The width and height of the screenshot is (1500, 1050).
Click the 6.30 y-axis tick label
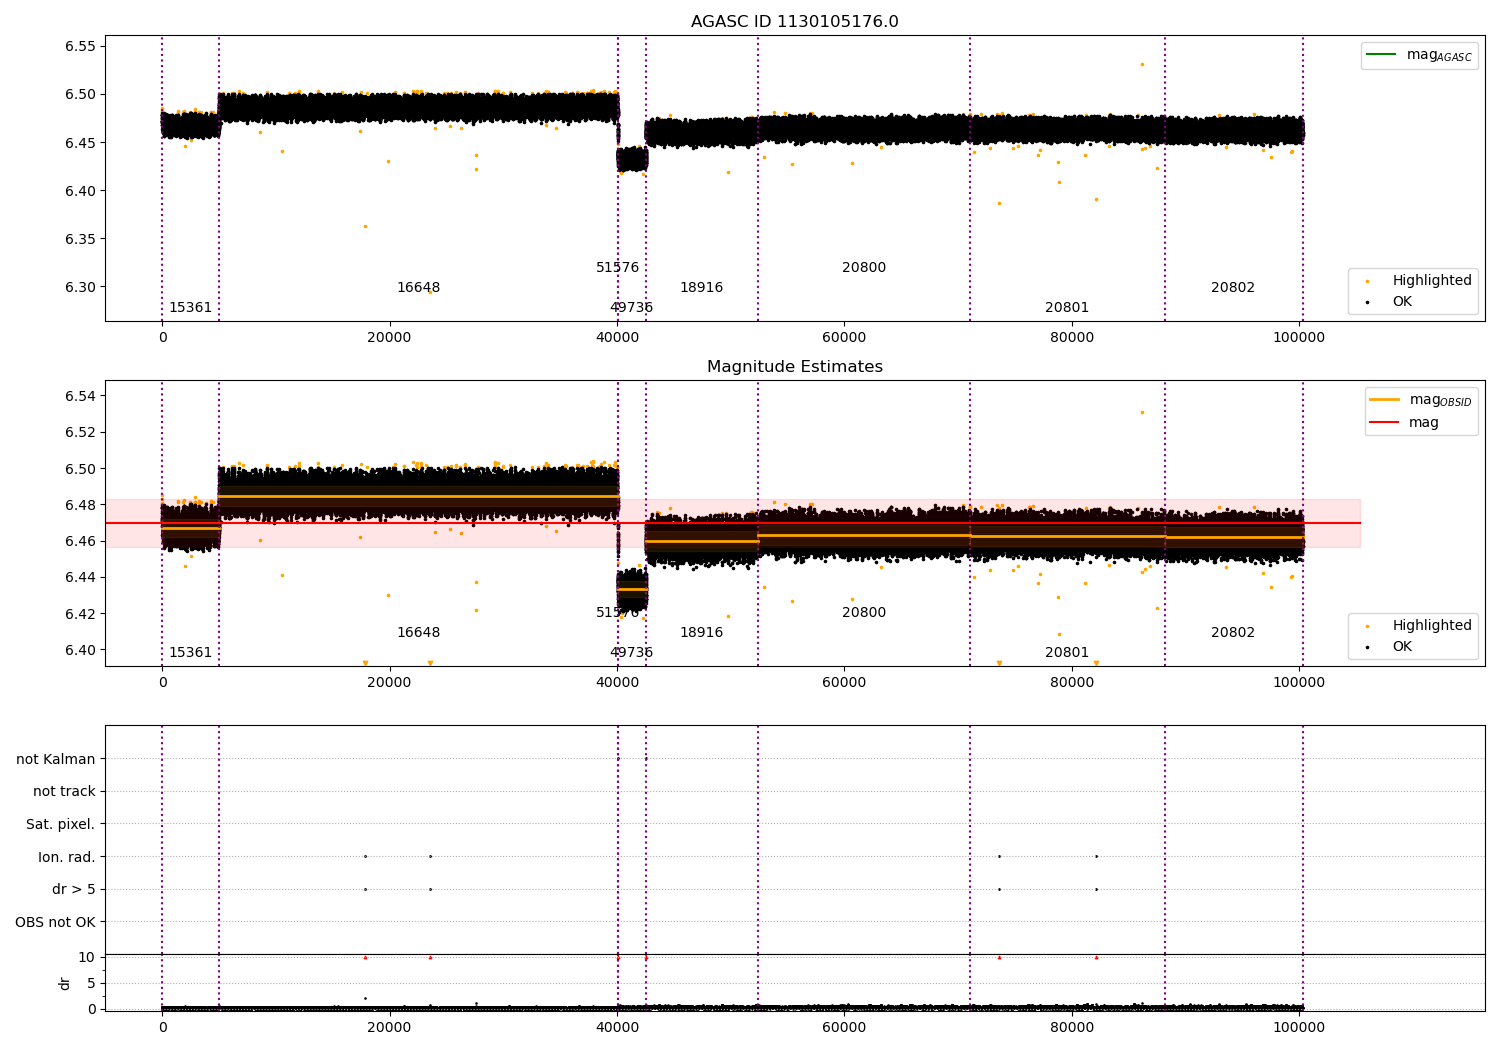coord(80,288)
